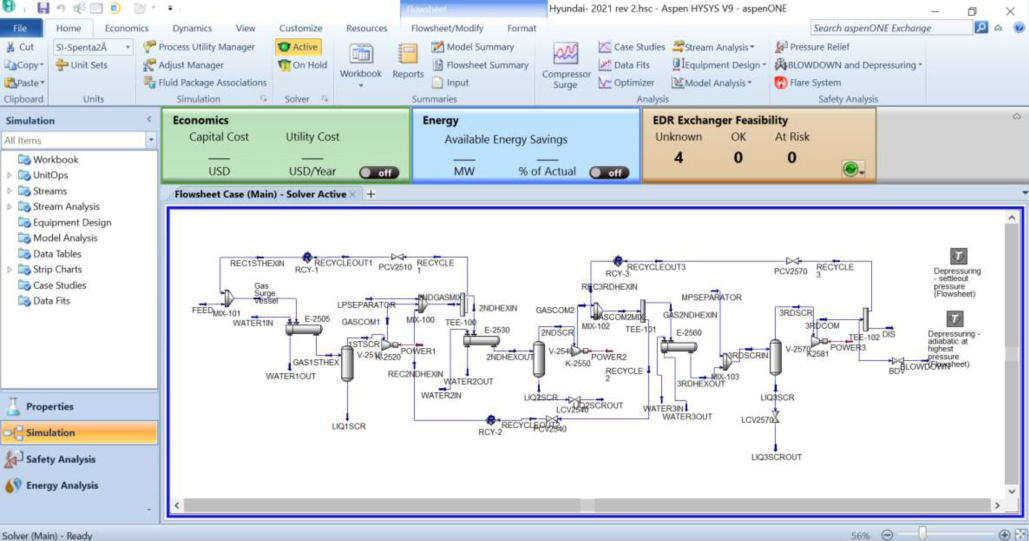Toggle the Energy savings off switch
The height and width of the screenshot is (541, 1029).
tap(609, 173)
